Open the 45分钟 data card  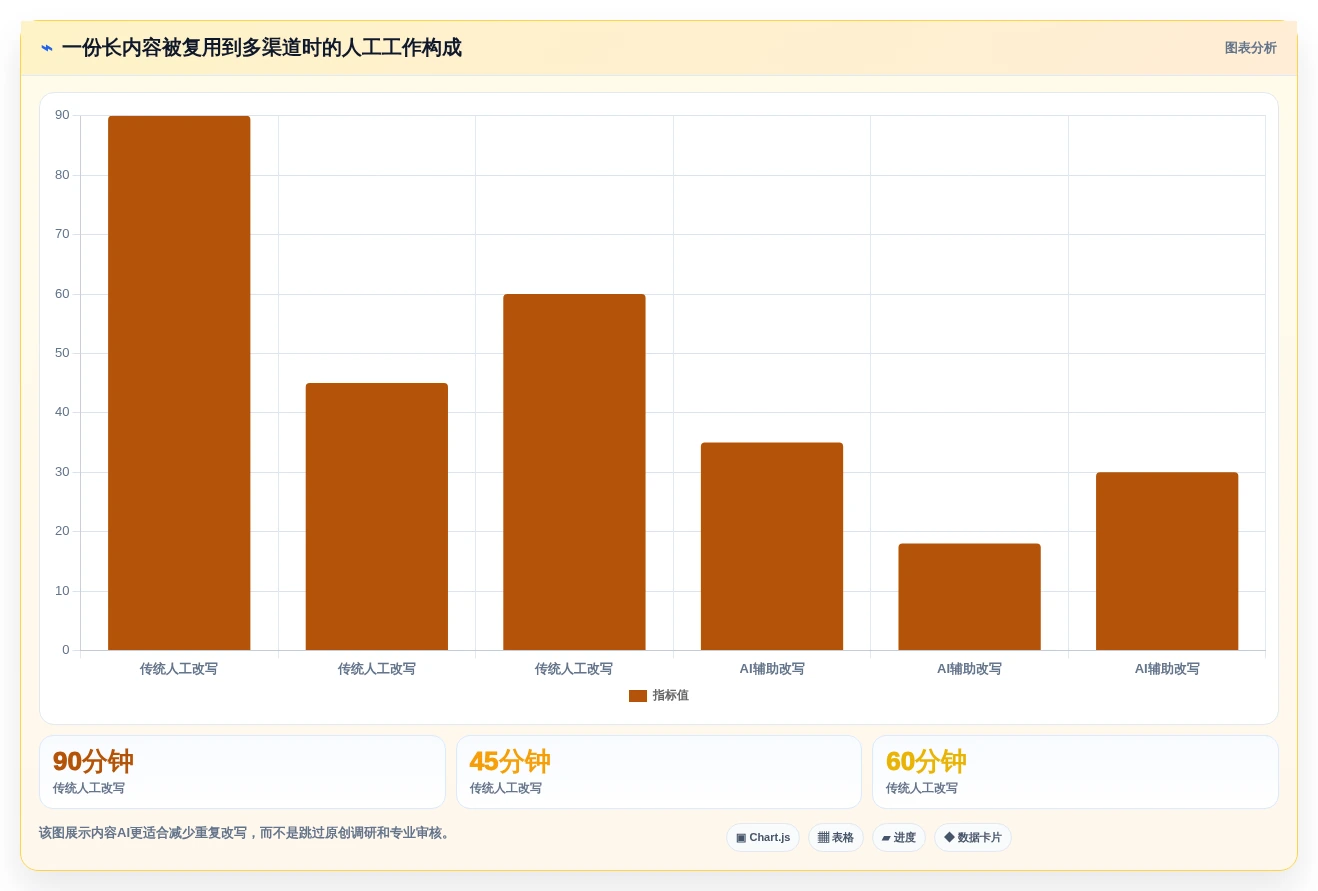click(659, 772)
